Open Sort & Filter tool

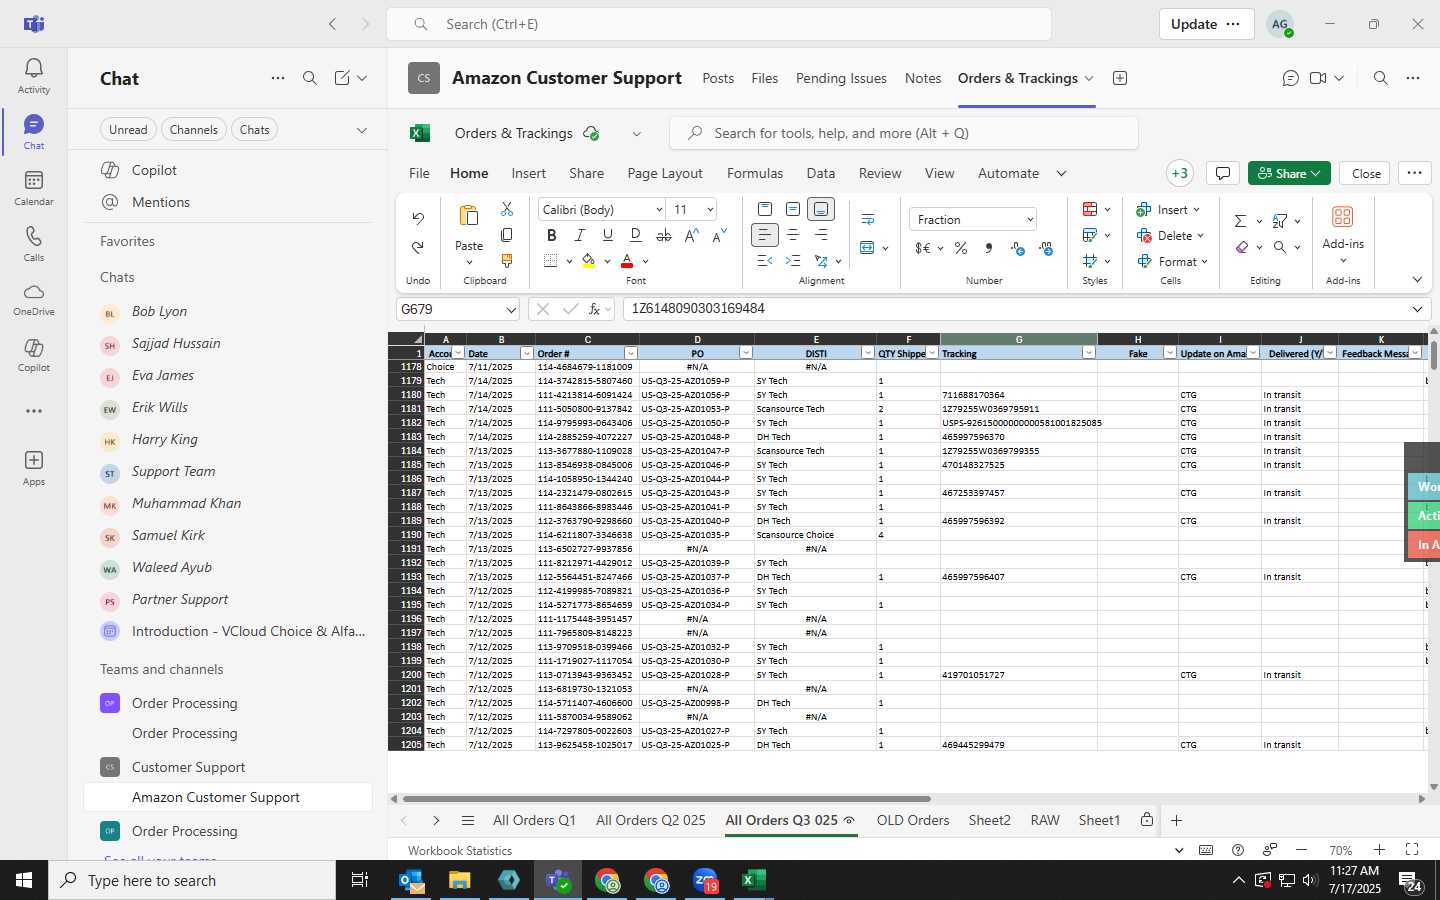tap(1280, 221)
